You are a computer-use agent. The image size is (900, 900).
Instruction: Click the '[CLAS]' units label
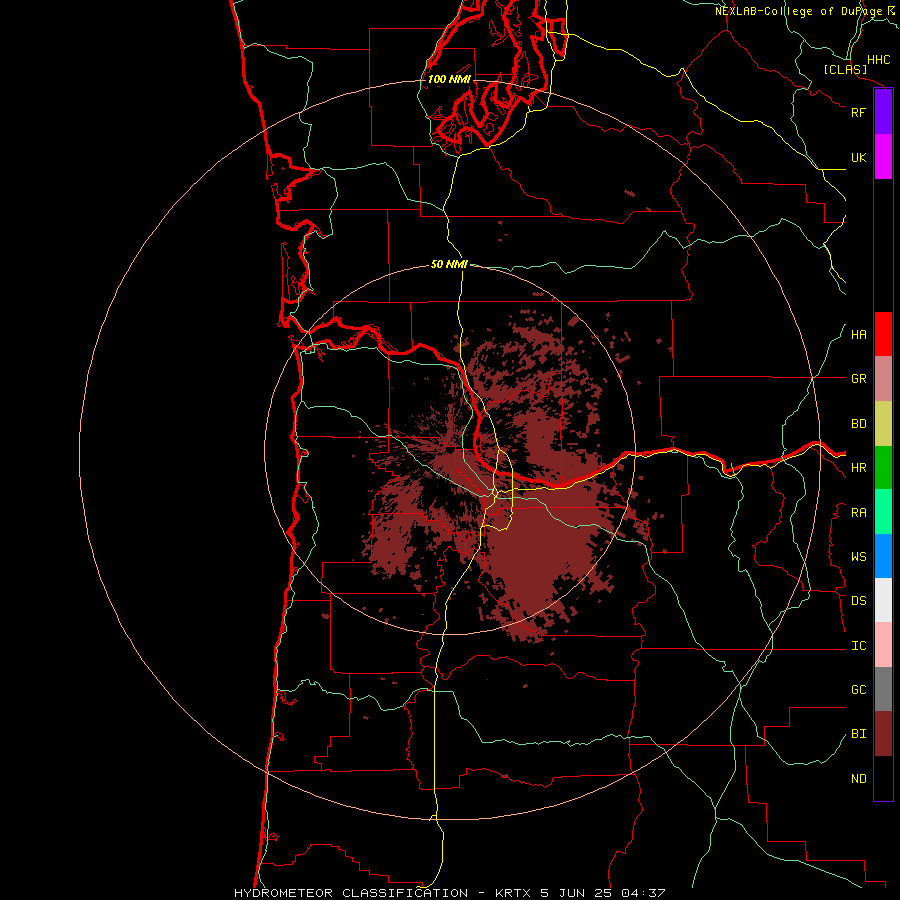click(845, 69)
